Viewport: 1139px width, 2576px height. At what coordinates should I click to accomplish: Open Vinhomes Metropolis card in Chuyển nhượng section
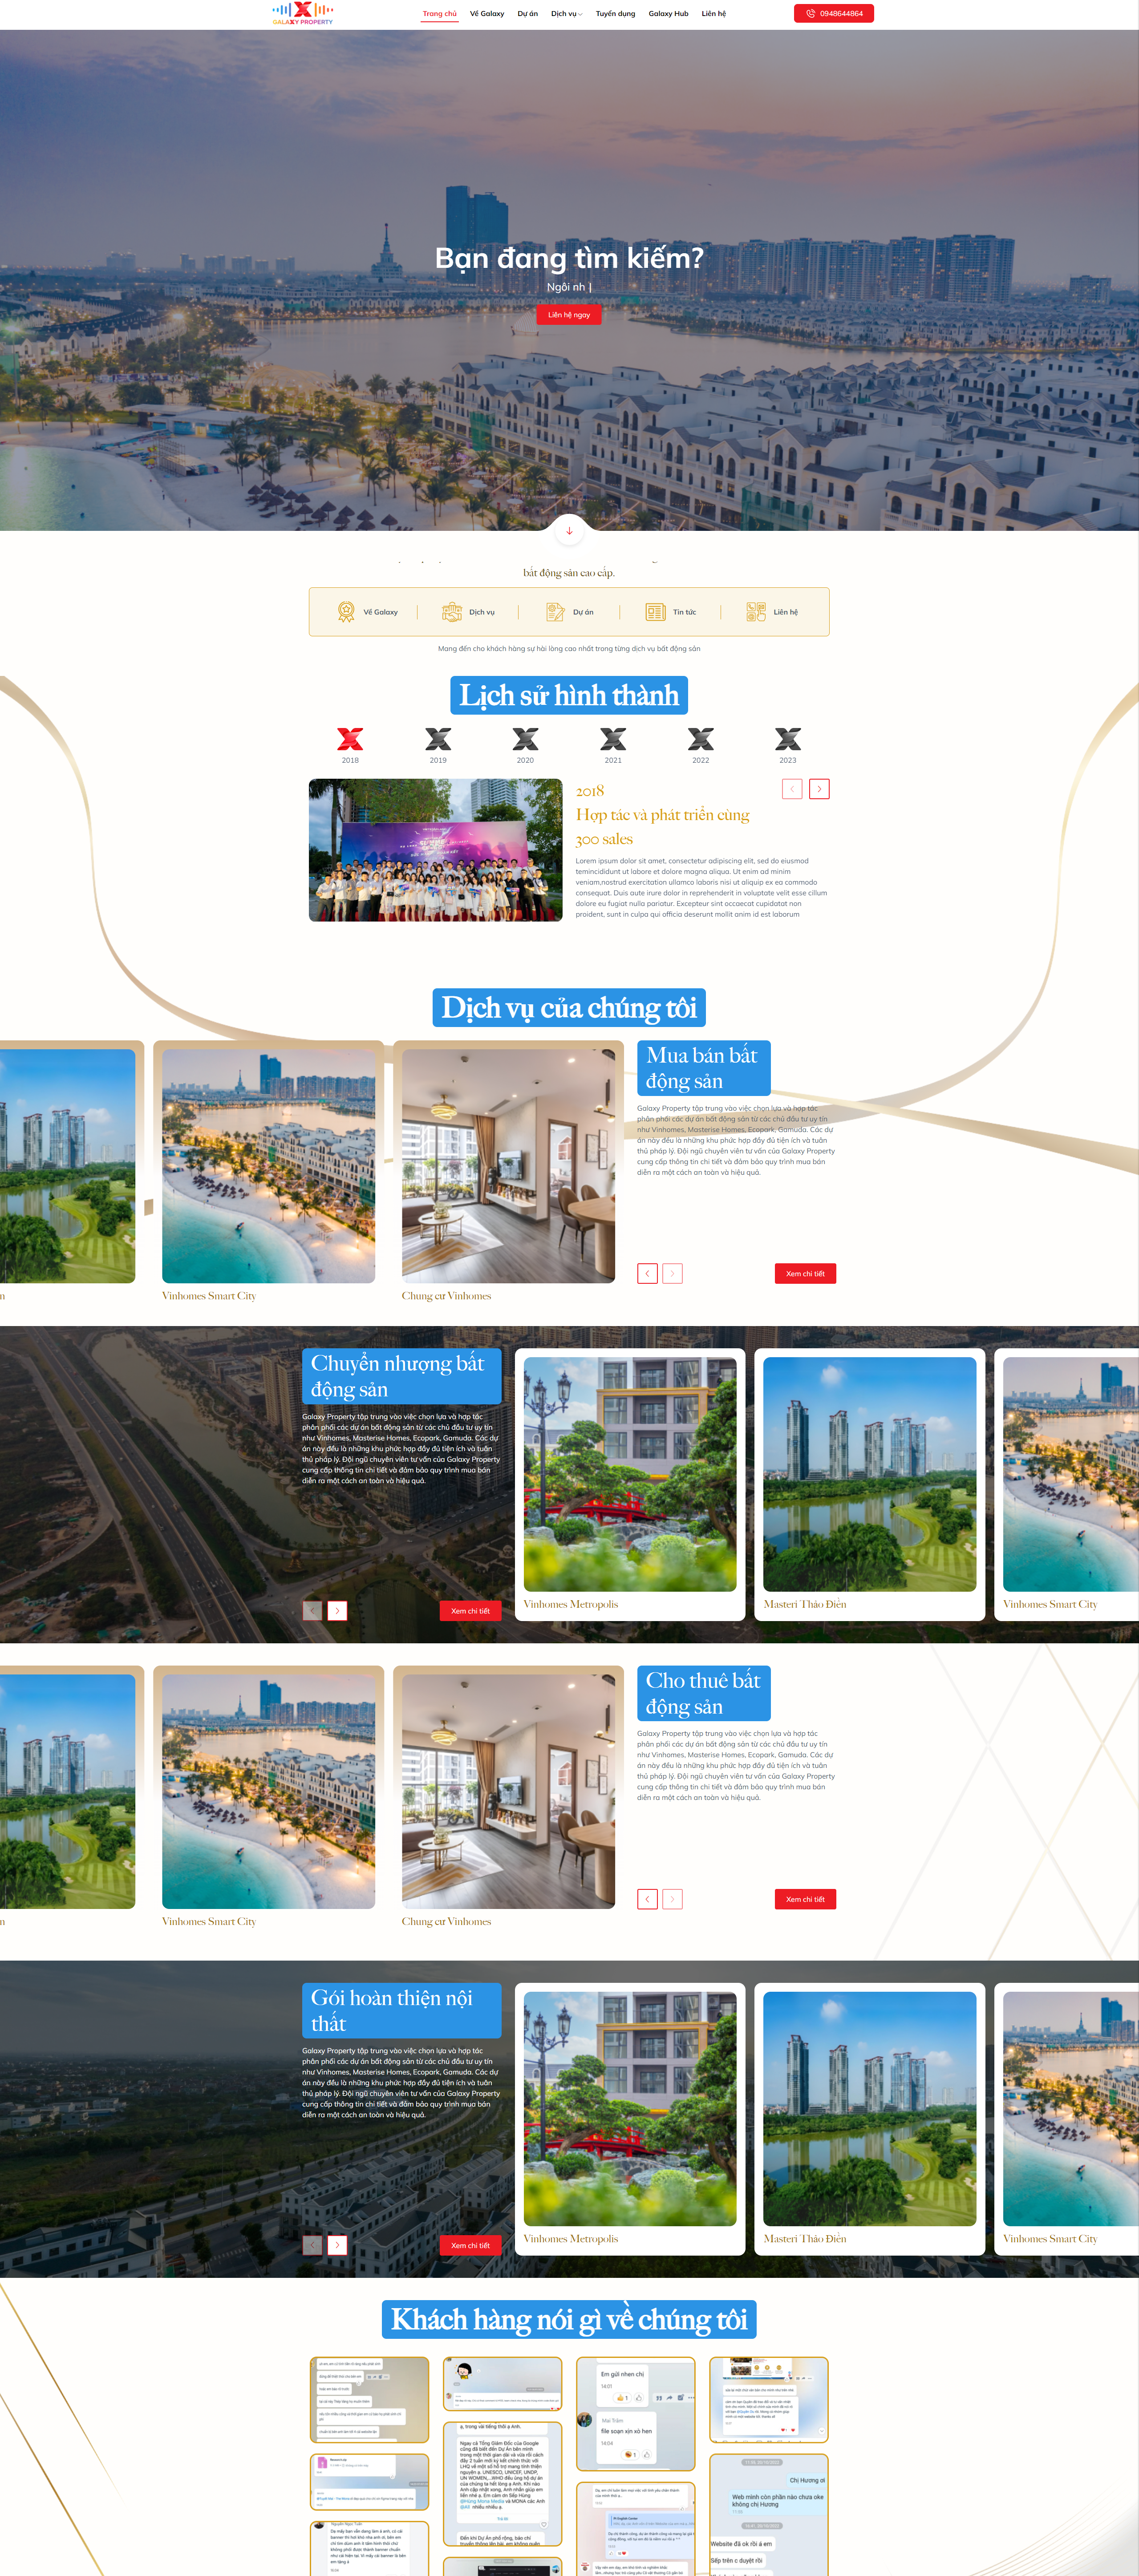pyautogui.click(x=630, y=1484)
